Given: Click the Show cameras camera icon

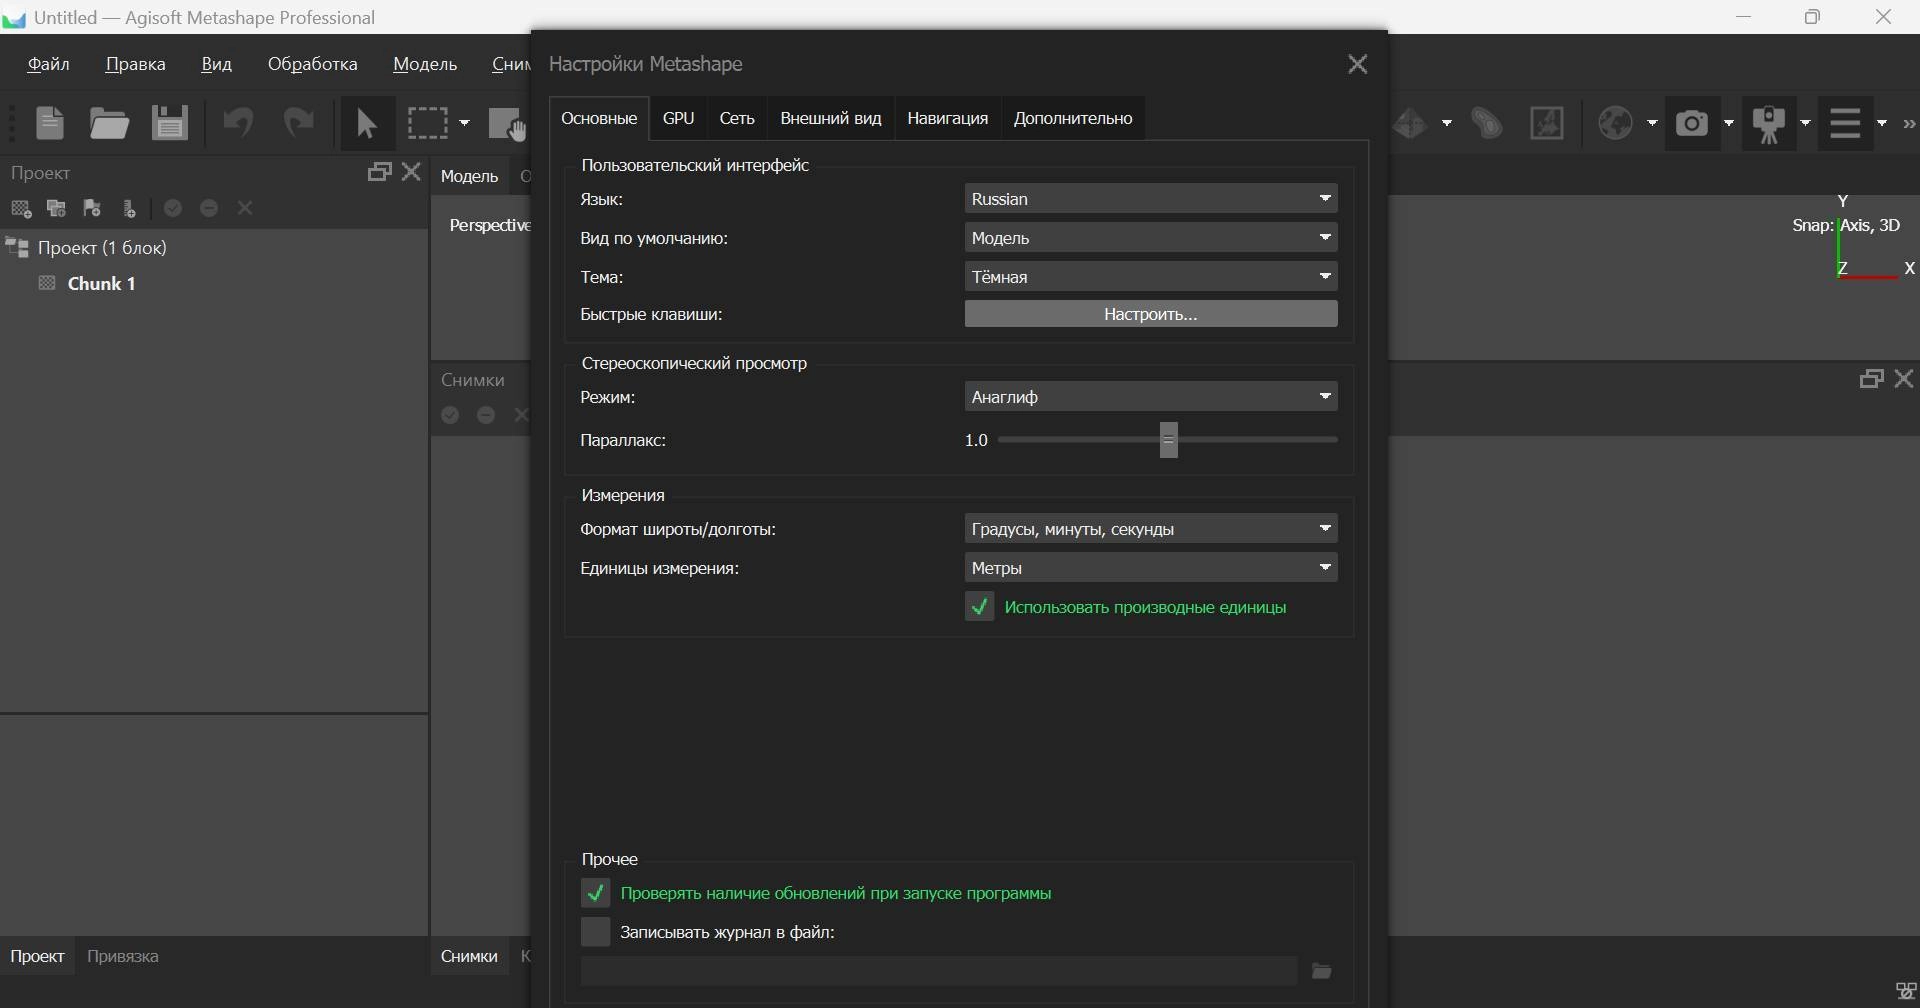Looking at the screenshot, I should 1692,124.
